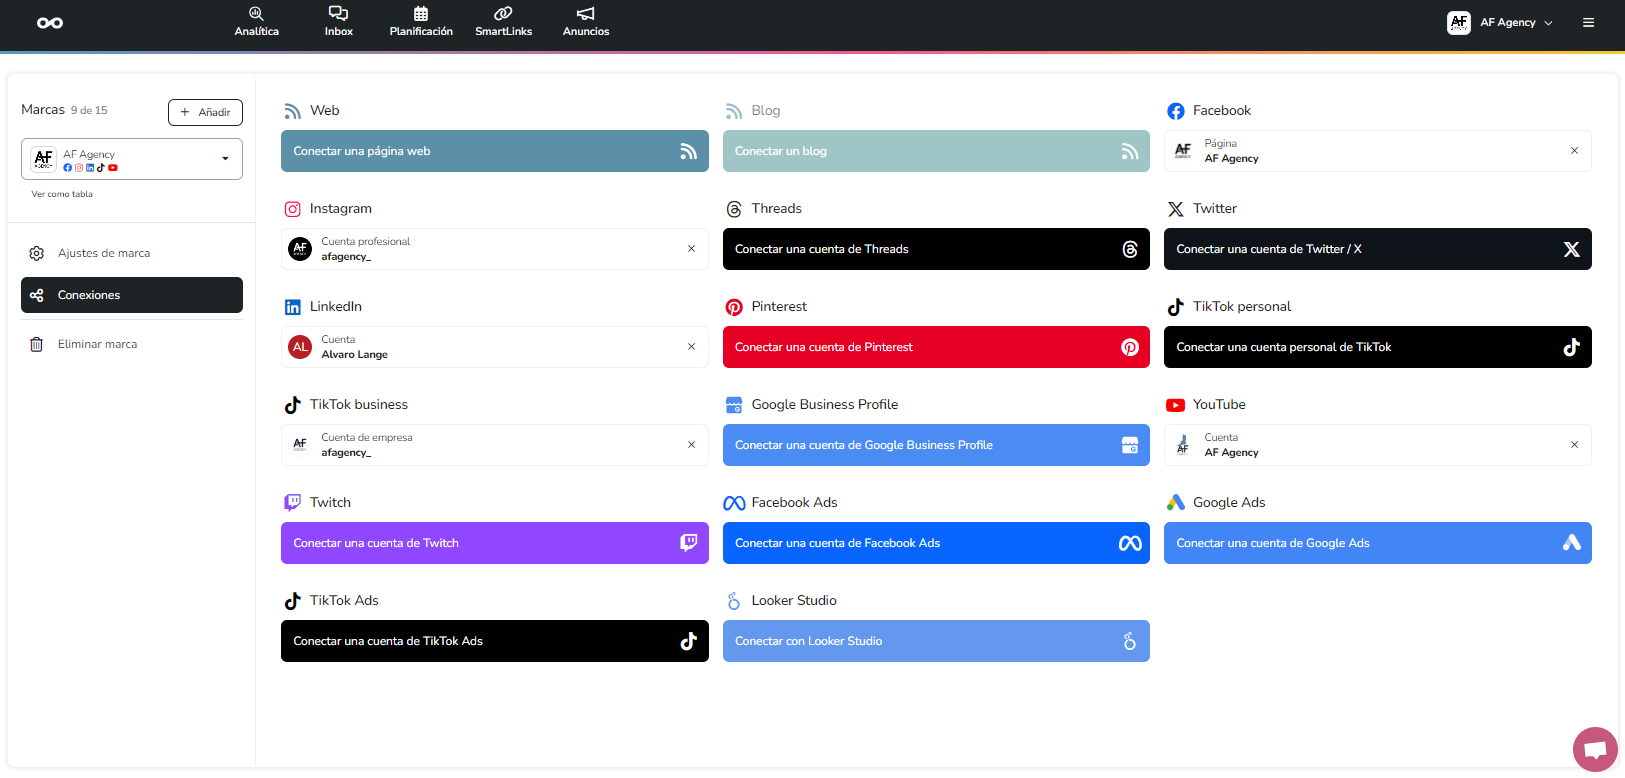Screen dimensions: 1625x778
Task: Expand the AF Agency account dropdown
Action: (1500, 22)
